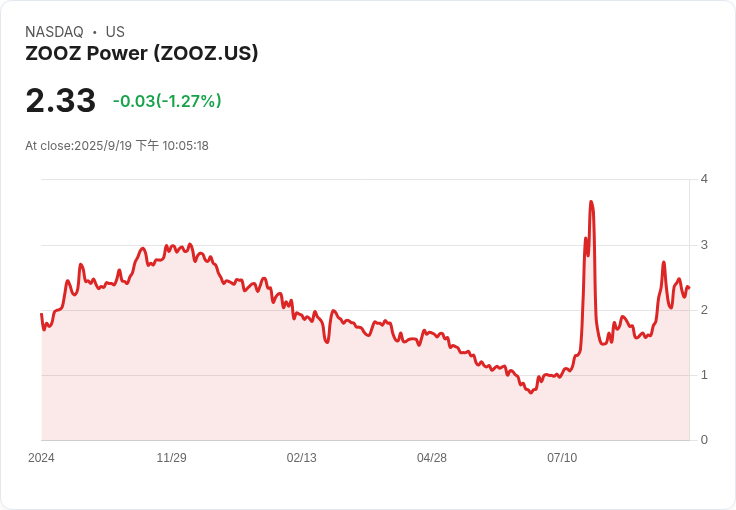Click the current price 2.33
The height and width of the screenshot is (510, 736).
click(61, 100)
